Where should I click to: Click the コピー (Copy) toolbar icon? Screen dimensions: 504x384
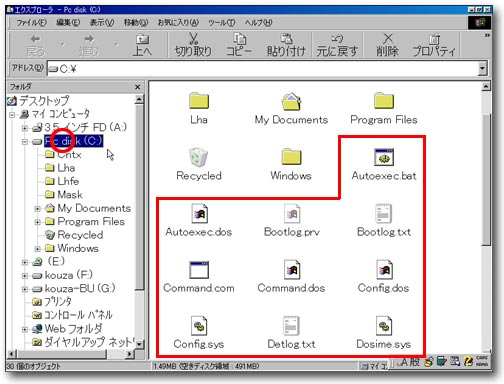239,44
